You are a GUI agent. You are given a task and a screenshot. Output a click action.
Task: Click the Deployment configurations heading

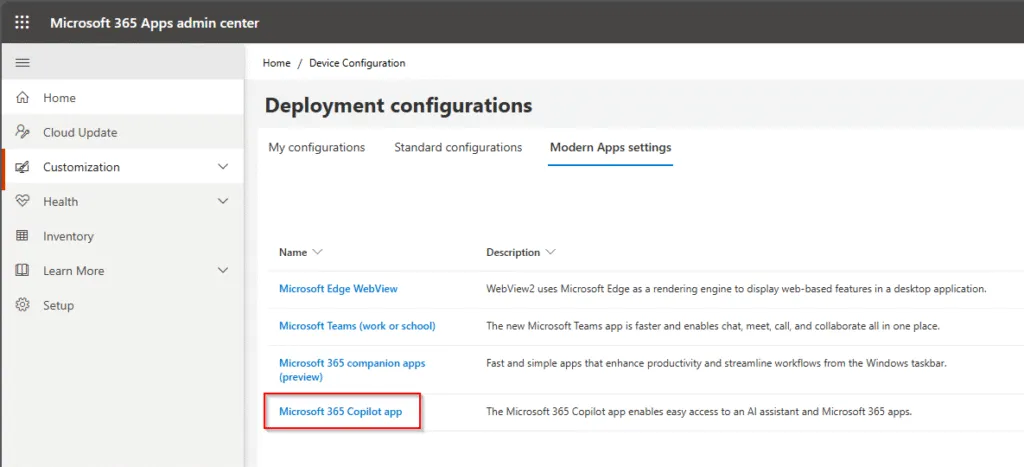pyautogui.click(x=399, y=105)
